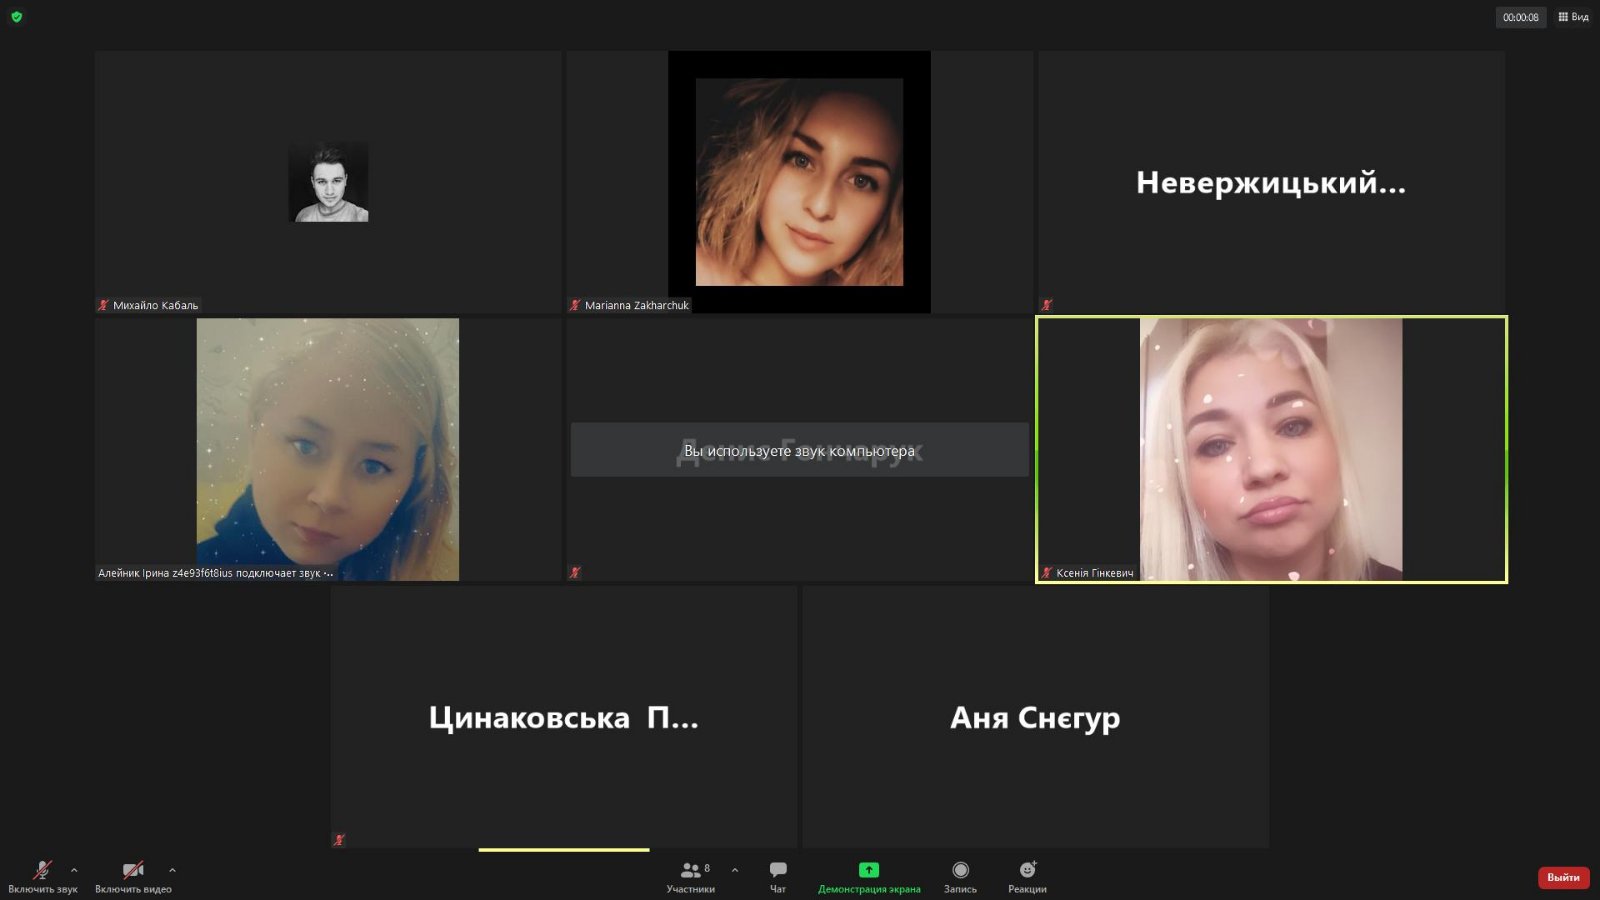The width and height of the screenshot is (1600, 900).
Task: Click the Вы используете звук компьютера notice
Action: 799,450
